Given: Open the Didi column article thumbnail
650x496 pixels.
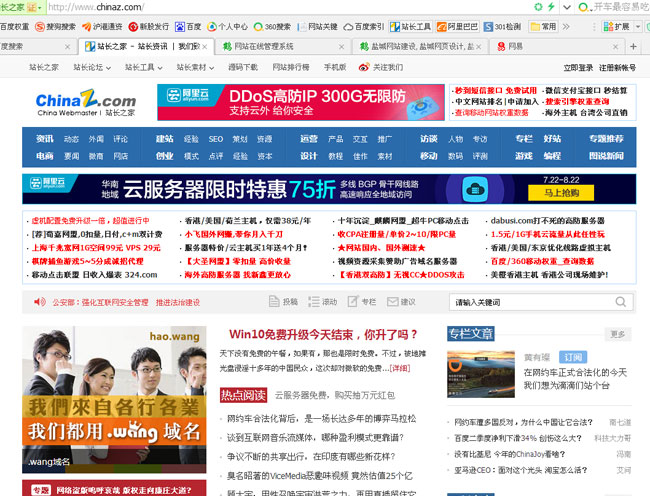Looking at the screenshot, I should [x=481, y=374].
